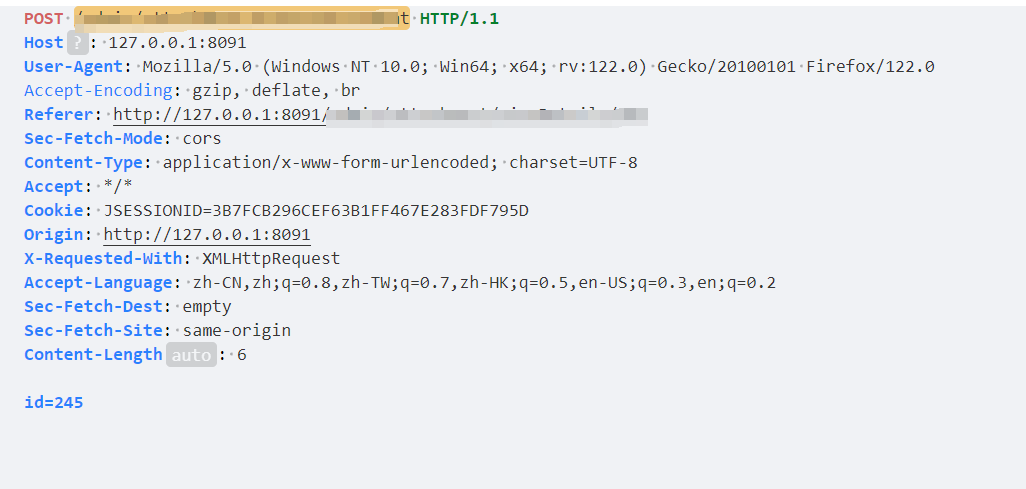Screen dimensions: 1026x489
Task: Click the Accept-Language value string
Action: pos(484,283)
